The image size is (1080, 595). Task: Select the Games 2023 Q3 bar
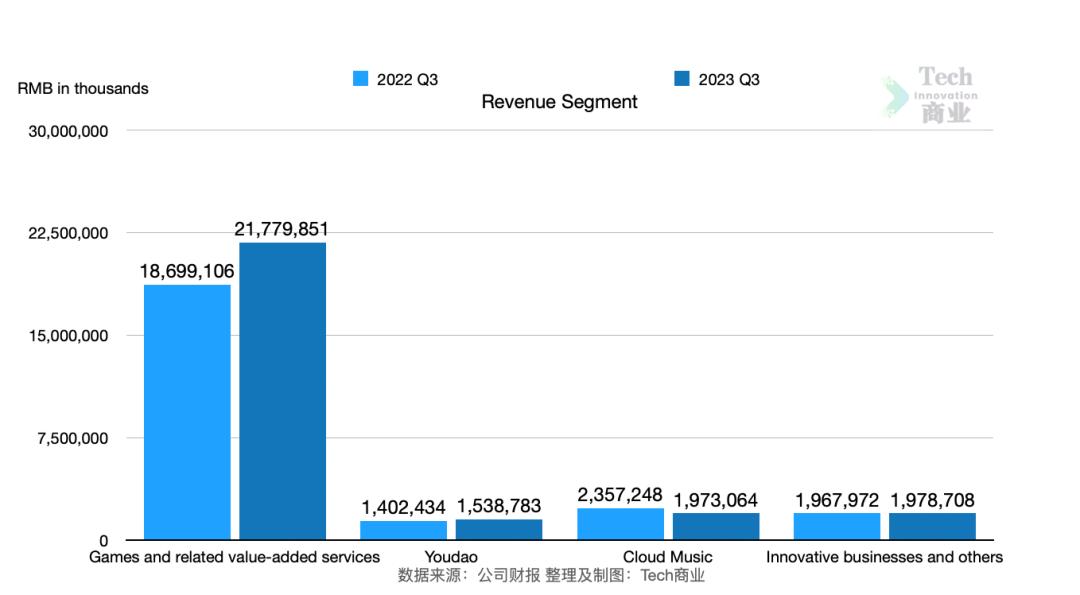(x=282, y=391)
